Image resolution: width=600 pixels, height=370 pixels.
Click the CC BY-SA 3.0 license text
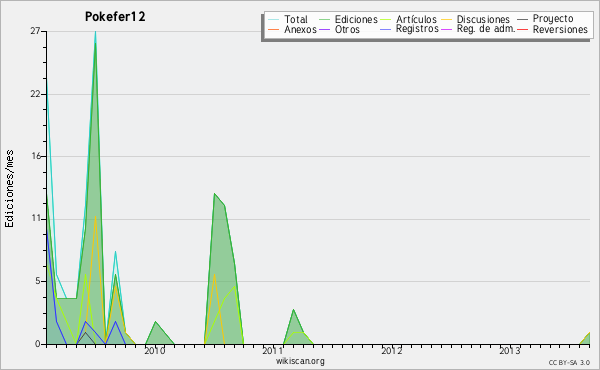point(569,363)
